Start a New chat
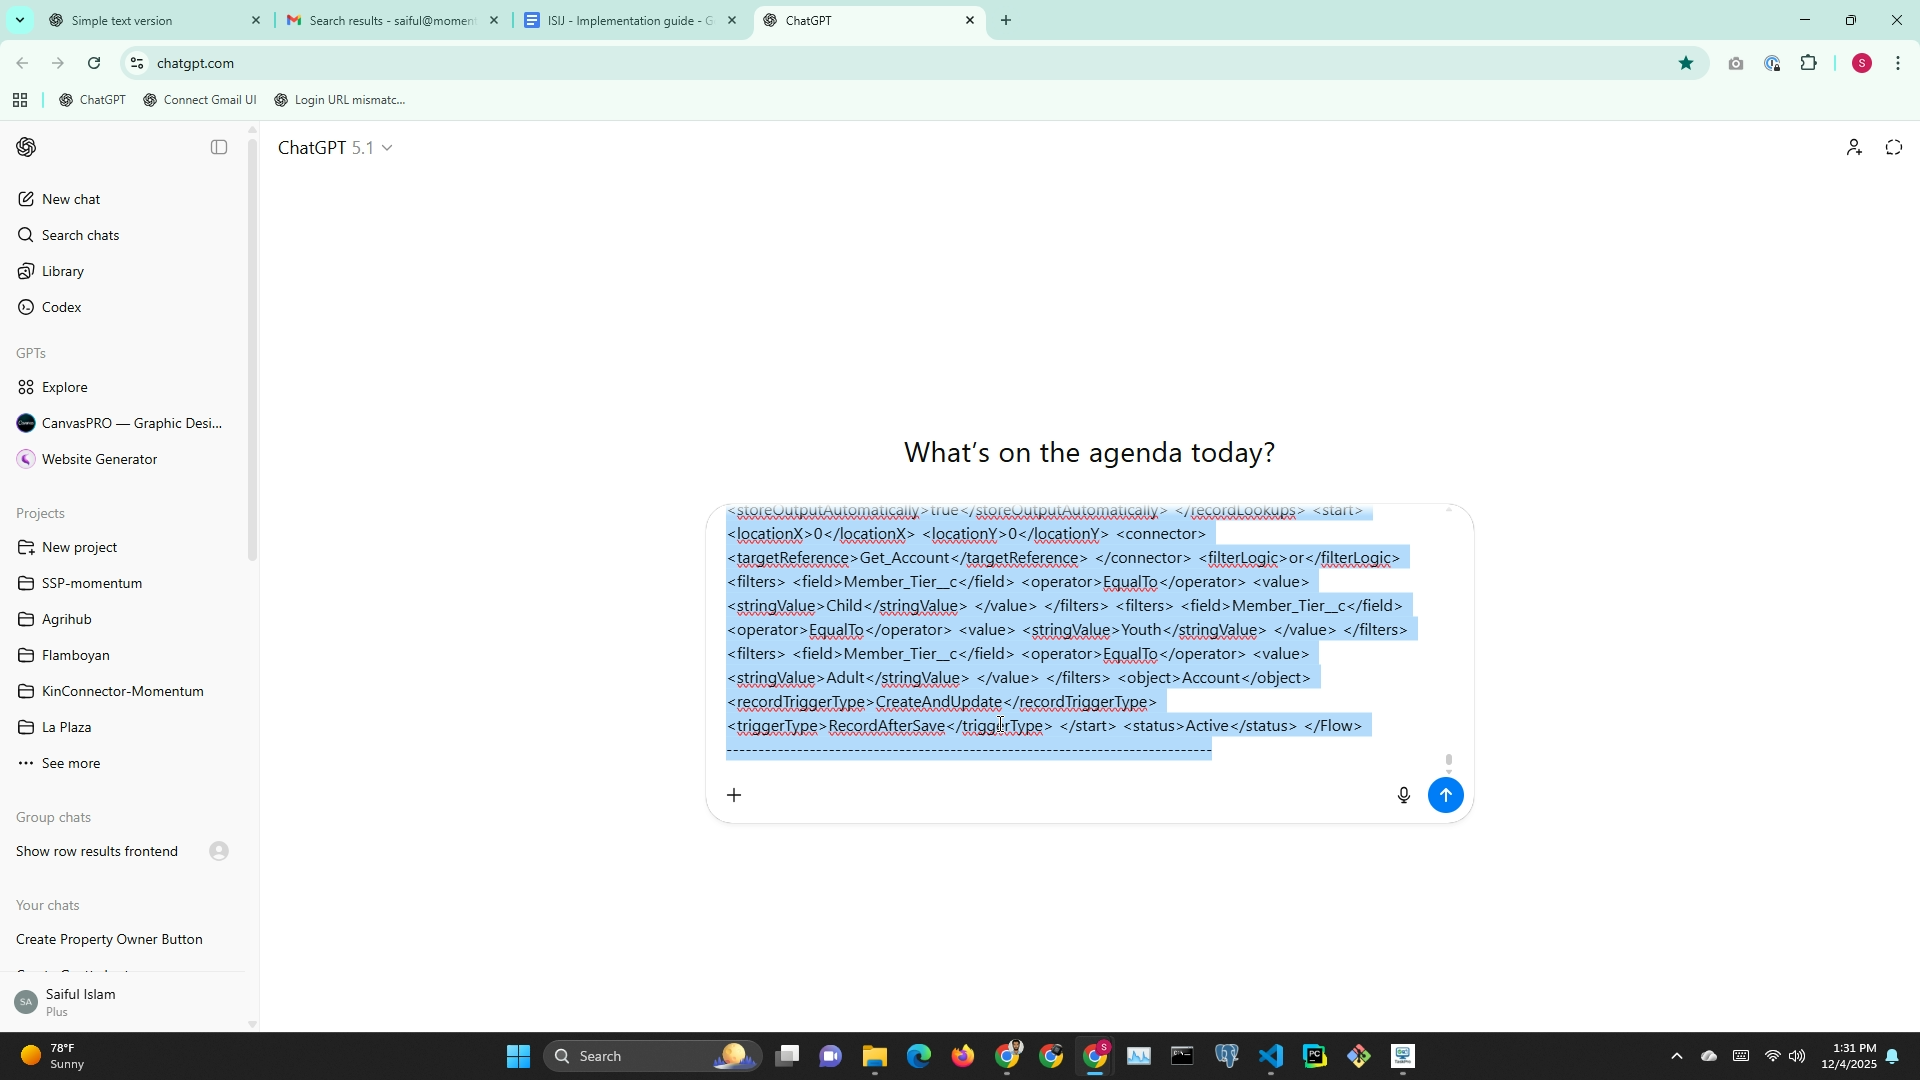Image resolution: width=1920 pixels, height=1080 pixels. click(x=70, y=199)
